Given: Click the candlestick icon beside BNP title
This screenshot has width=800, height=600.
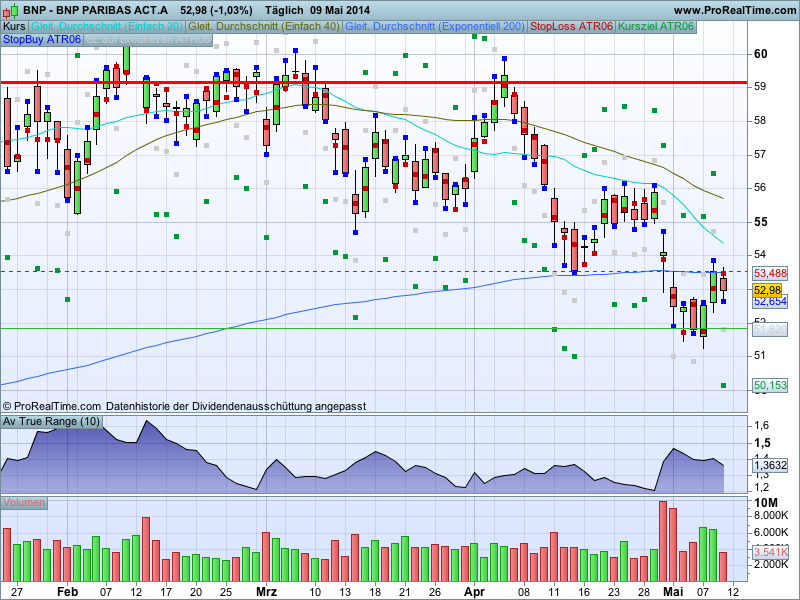Looking at the screenshot, I should pyautogui.click(x=10, y=10).
